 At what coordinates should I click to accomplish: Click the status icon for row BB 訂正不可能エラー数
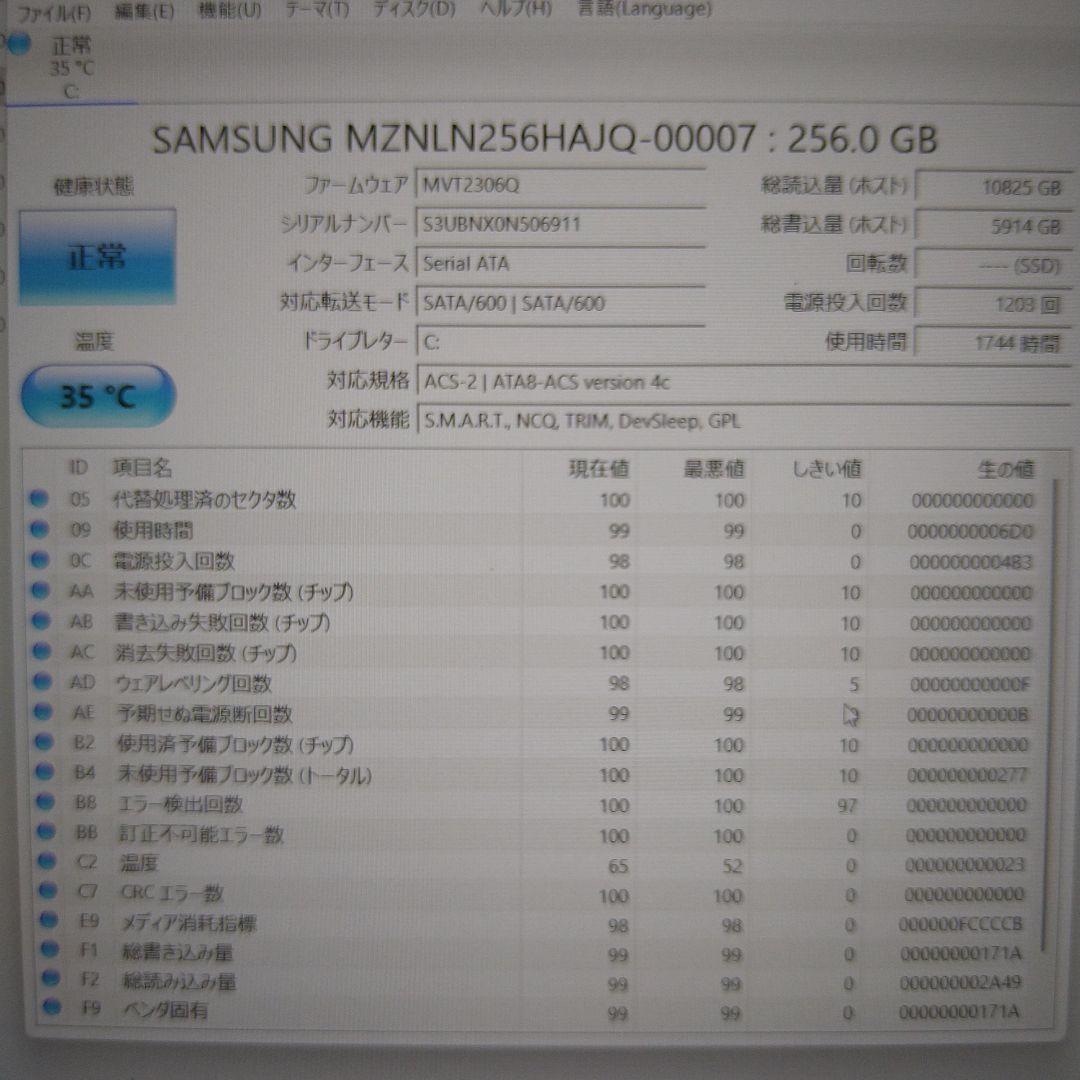pyautogui.click(x=46, y=831)
